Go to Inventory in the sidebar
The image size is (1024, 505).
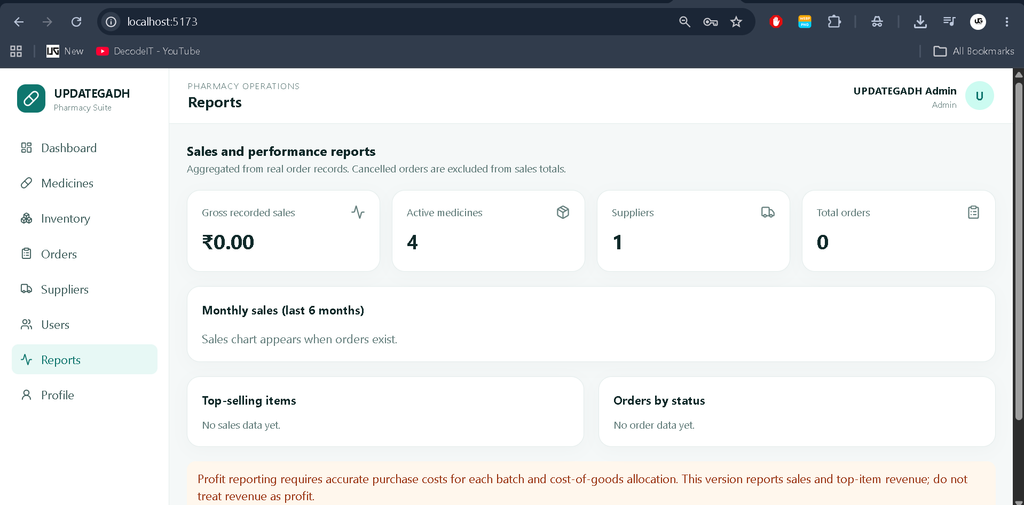84,219
